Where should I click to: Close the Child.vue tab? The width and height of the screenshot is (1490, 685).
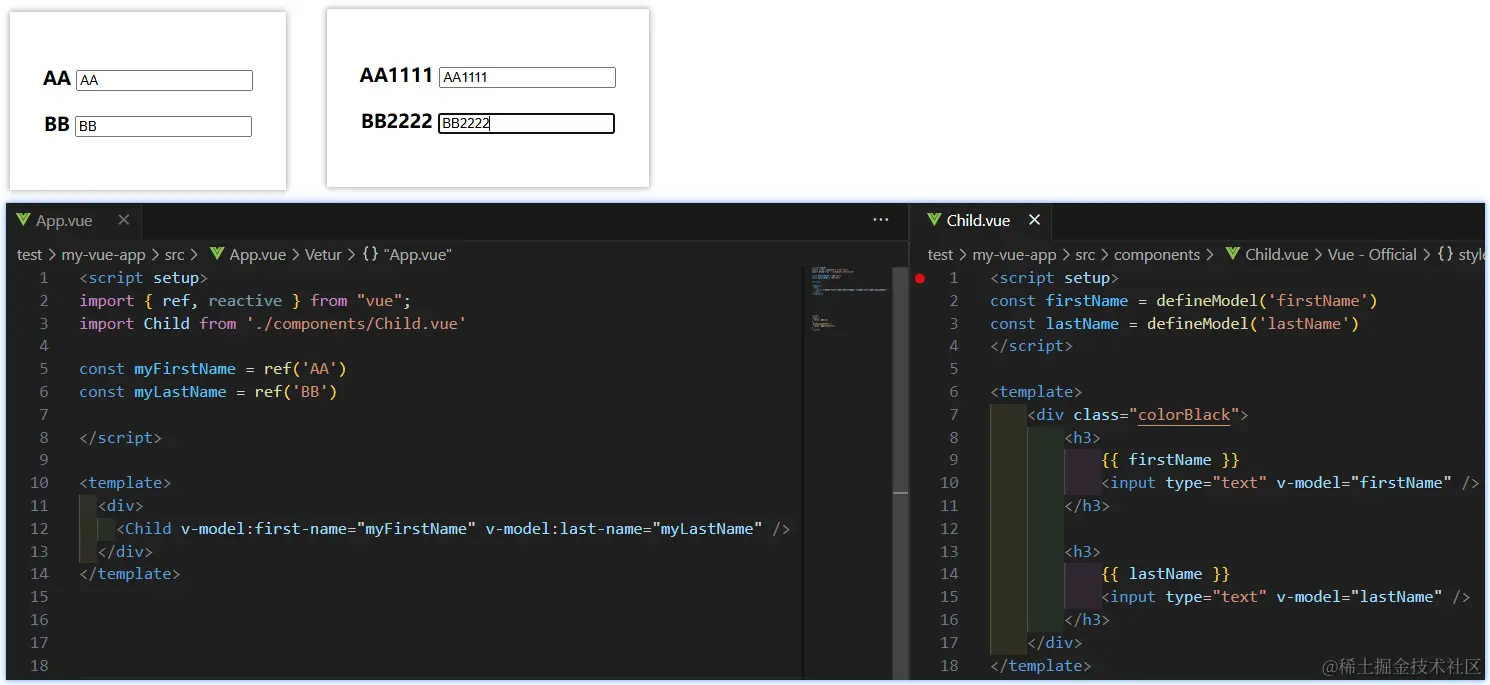coord(1034,220)
